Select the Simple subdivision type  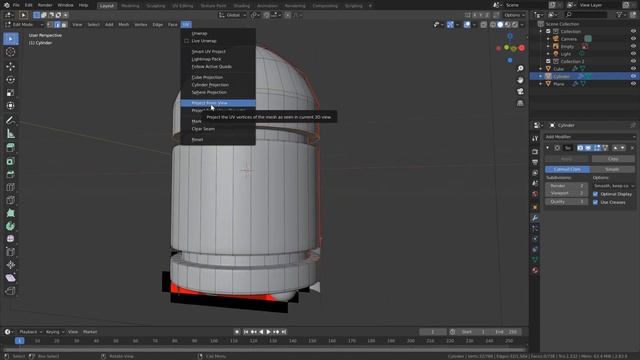click(612, 169)
